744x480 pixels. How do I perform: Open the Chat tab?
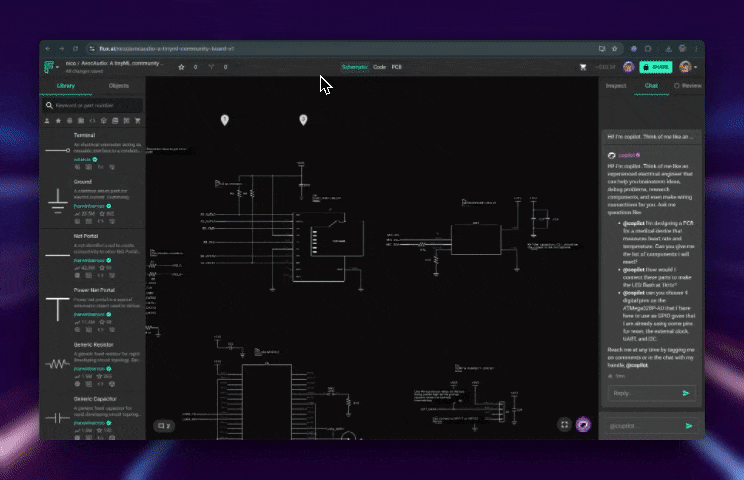coord(651,86)
